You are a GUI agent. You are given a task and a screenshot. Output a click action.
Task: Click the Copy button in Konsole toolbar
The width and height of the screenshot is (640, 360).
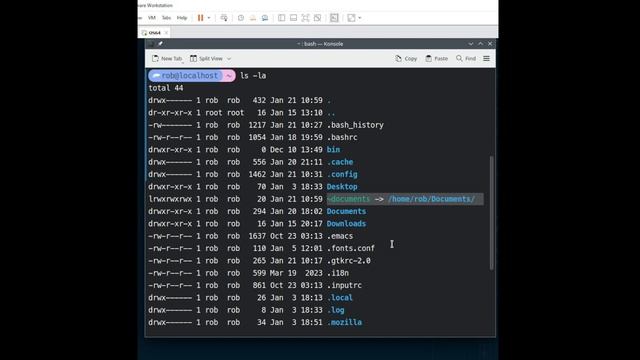(406, 59)
